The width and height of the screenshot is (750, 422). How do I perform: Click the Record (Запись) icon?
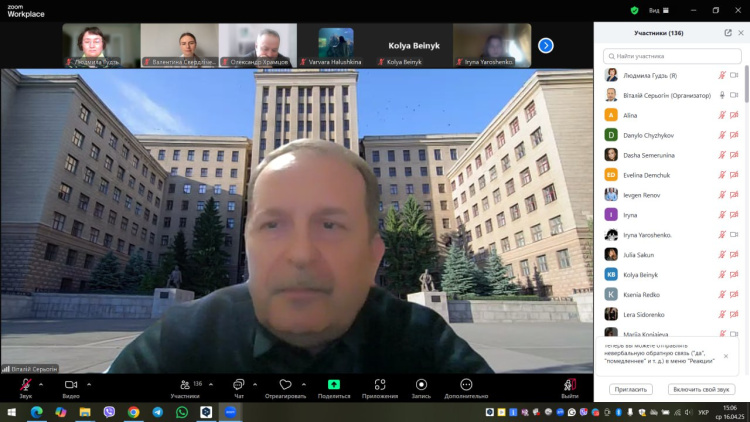tap(421, 385)
